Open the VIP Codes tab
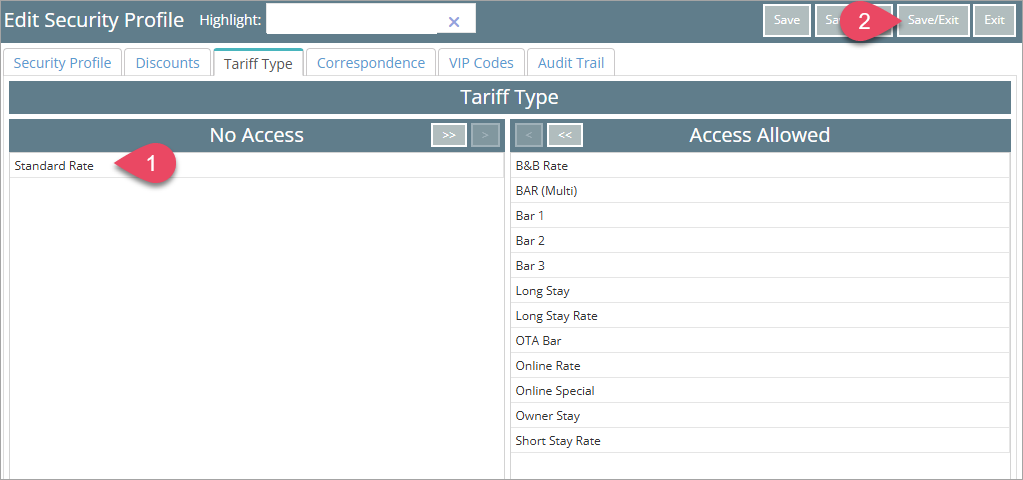This screenshot has width=1023, height=480. pos(481,63)
